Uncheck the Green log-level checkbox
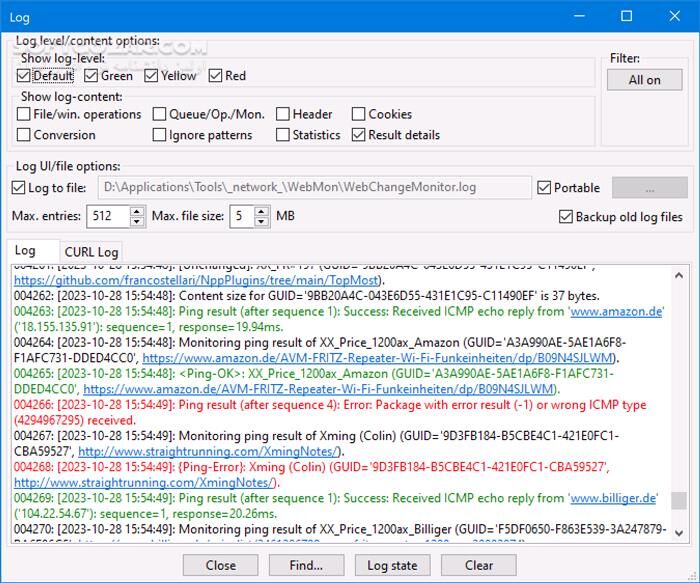The image size is (700, 583). pos(91,76)
